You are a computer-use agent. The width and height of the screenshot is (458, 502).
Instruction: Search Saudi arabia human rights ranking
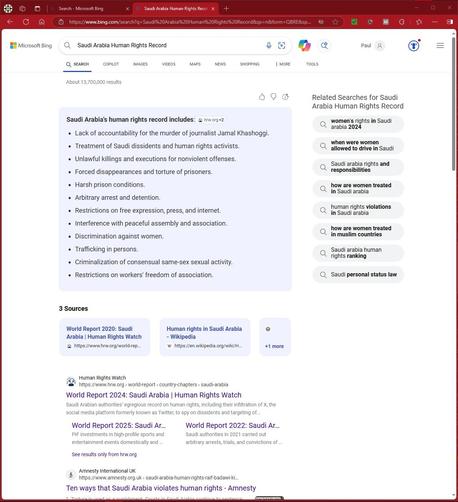pyautogui.click(x=358, y=253)
